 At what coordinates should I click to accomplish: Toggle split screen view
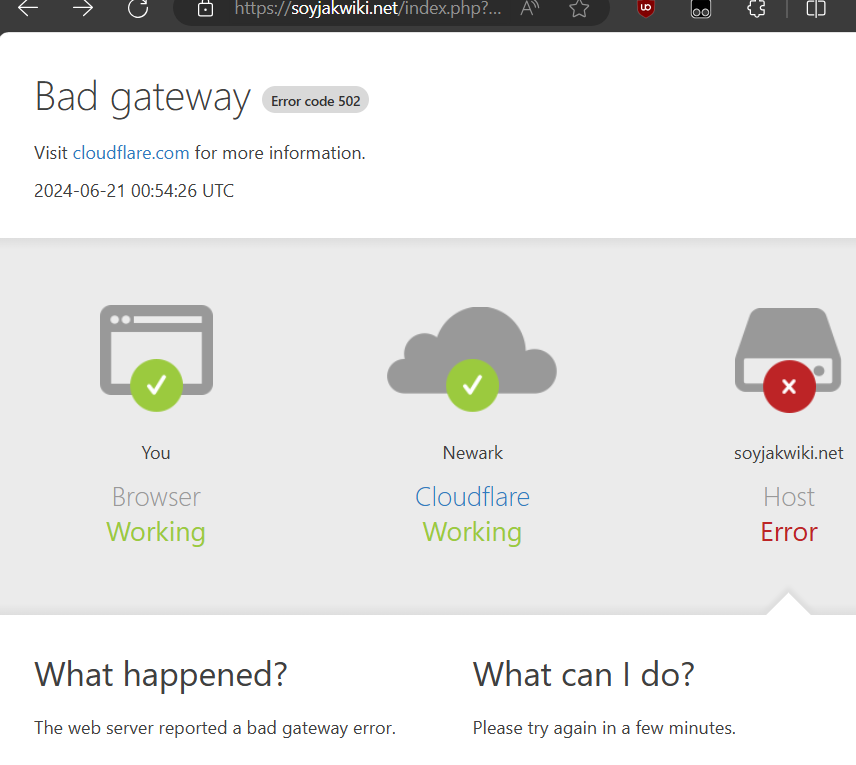[x=816, y=9]
